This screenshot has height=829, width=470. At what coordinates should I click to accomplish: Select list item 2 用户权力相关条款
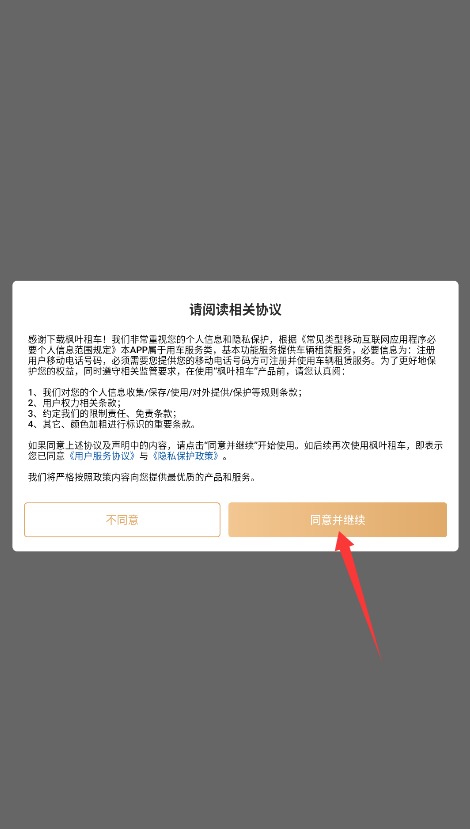[74, 403]
